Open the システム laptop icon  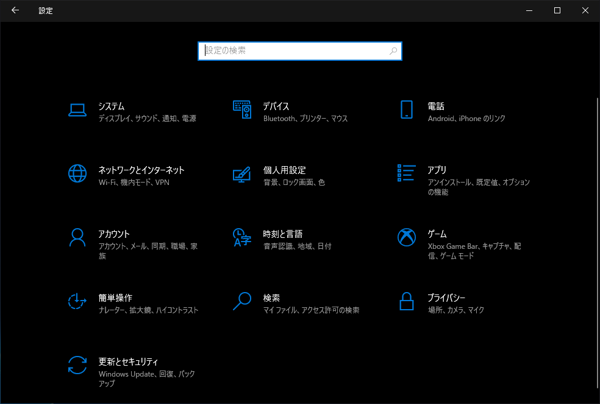coord(77,110)
